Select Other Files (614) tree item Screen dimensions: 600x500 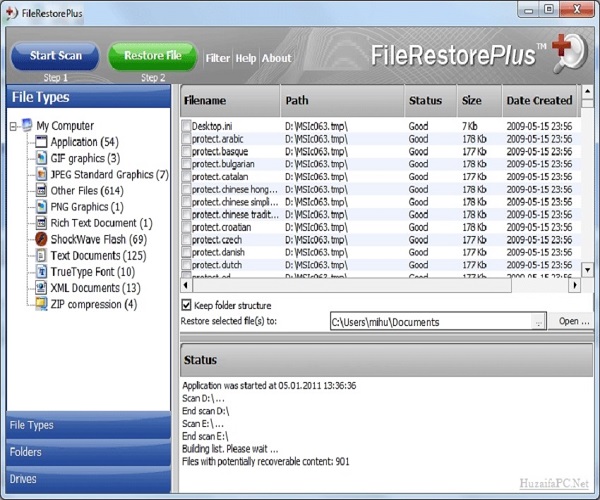pyautogui.click(x=87, y=191)
